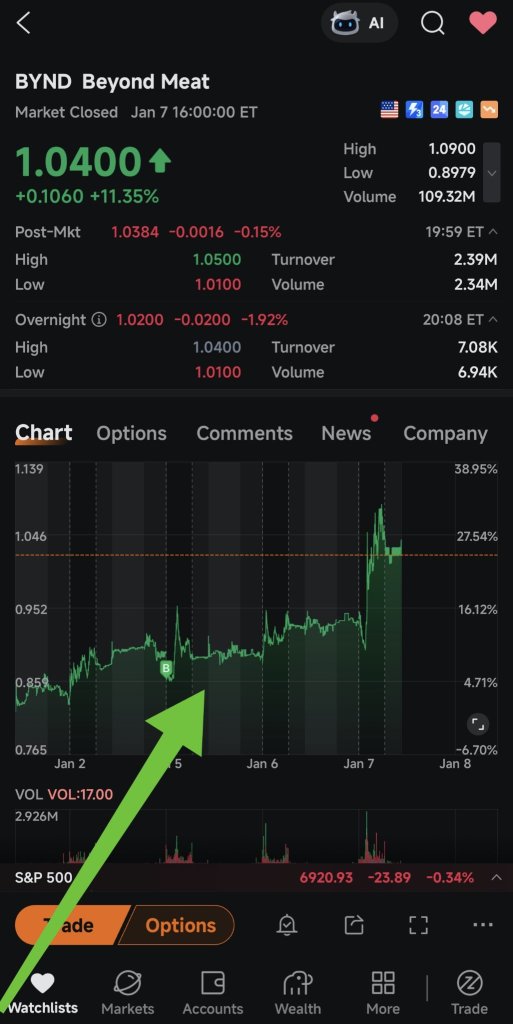Expand the High/Low/Volume dropdown arrow
The width and height of the screenshot is (513, 1024).
[x=492, y=173]
